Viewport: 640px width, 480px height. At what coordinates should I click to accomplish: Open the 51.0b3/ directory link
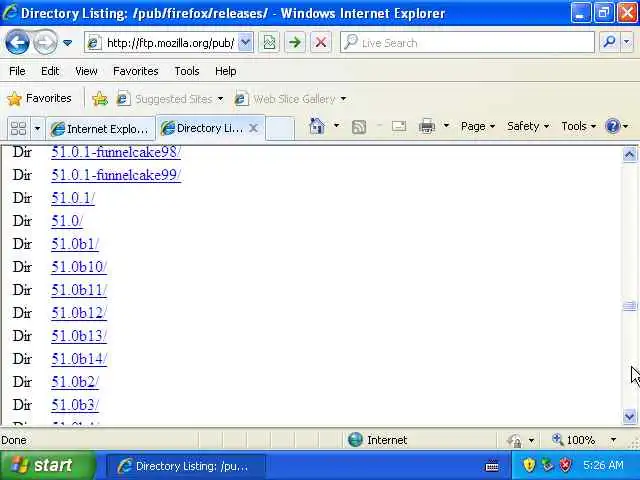tap(75, 405)
